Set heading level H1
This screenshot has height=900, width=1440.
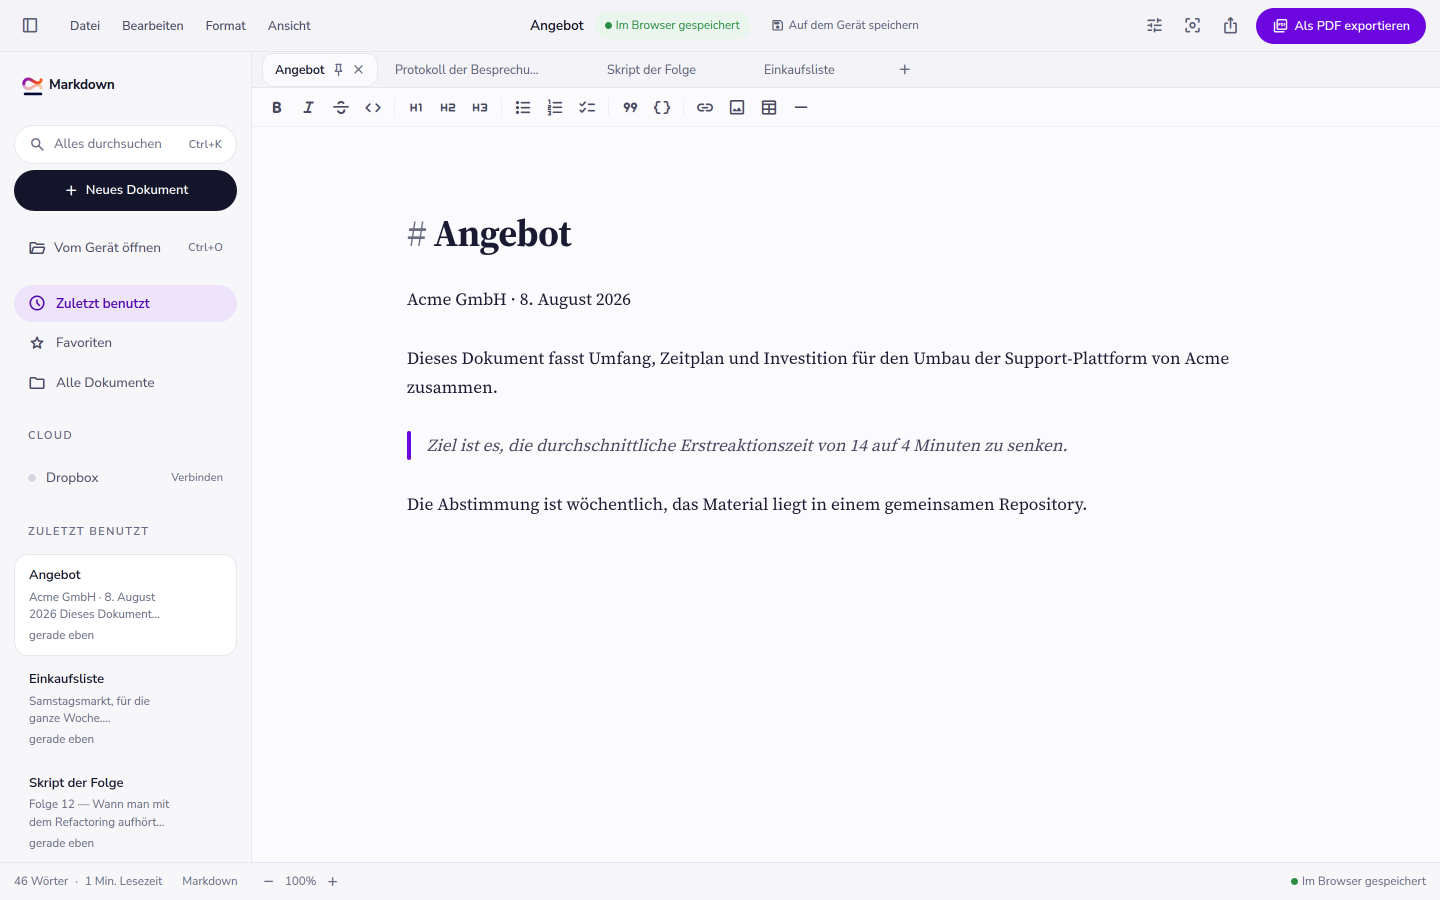pyautogui.click(x=416, y=108)
